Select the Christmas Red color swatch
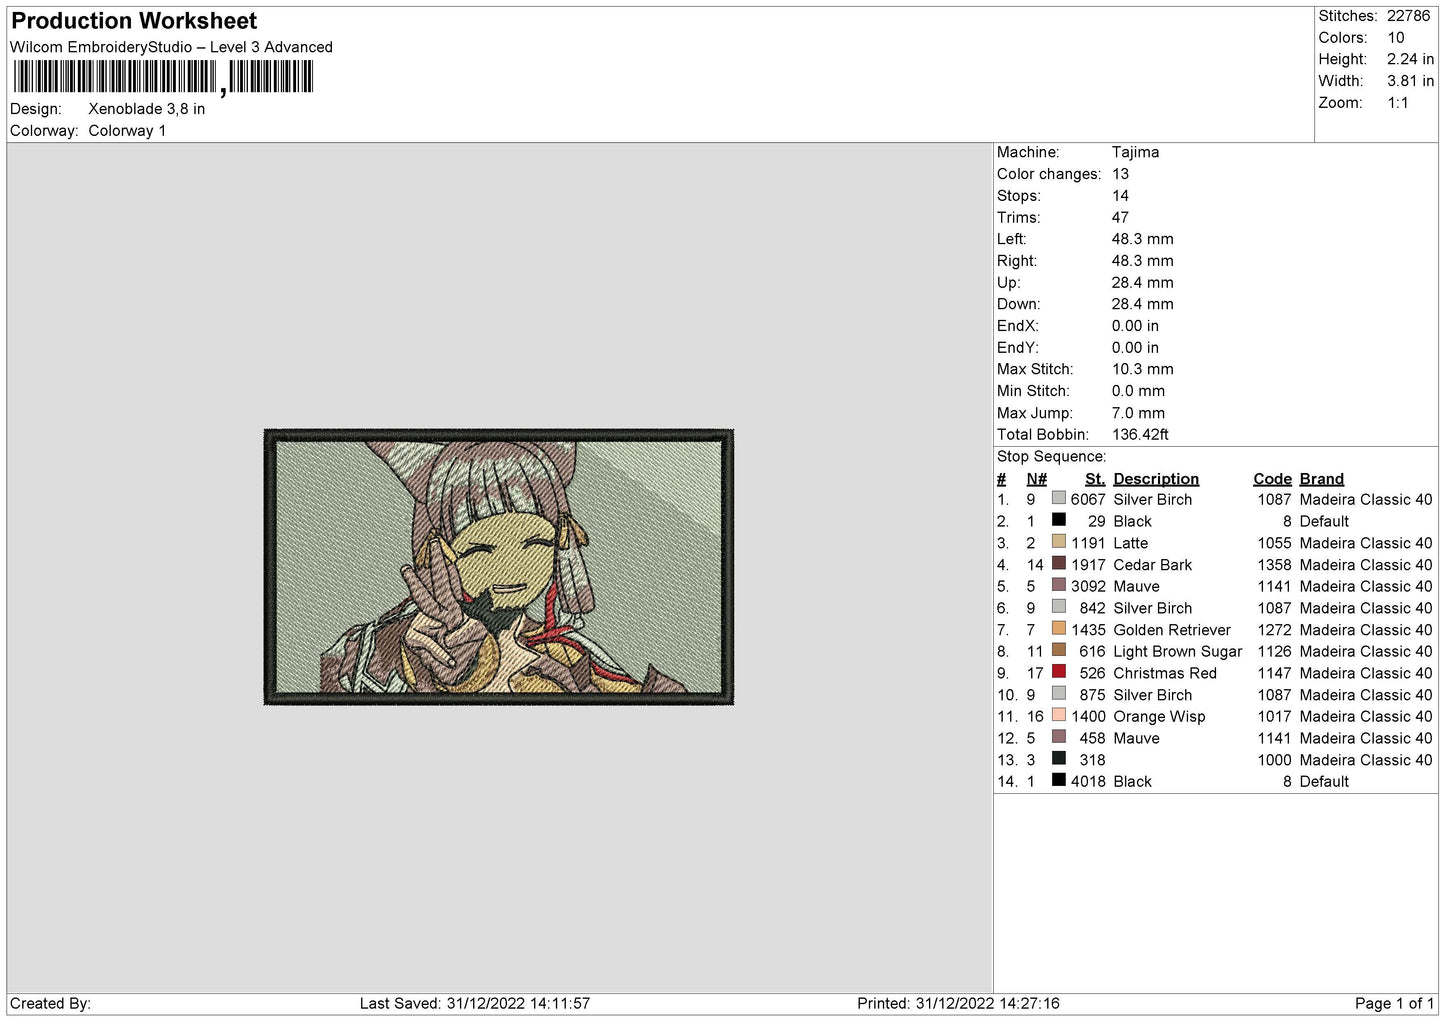 point(1058,672)
